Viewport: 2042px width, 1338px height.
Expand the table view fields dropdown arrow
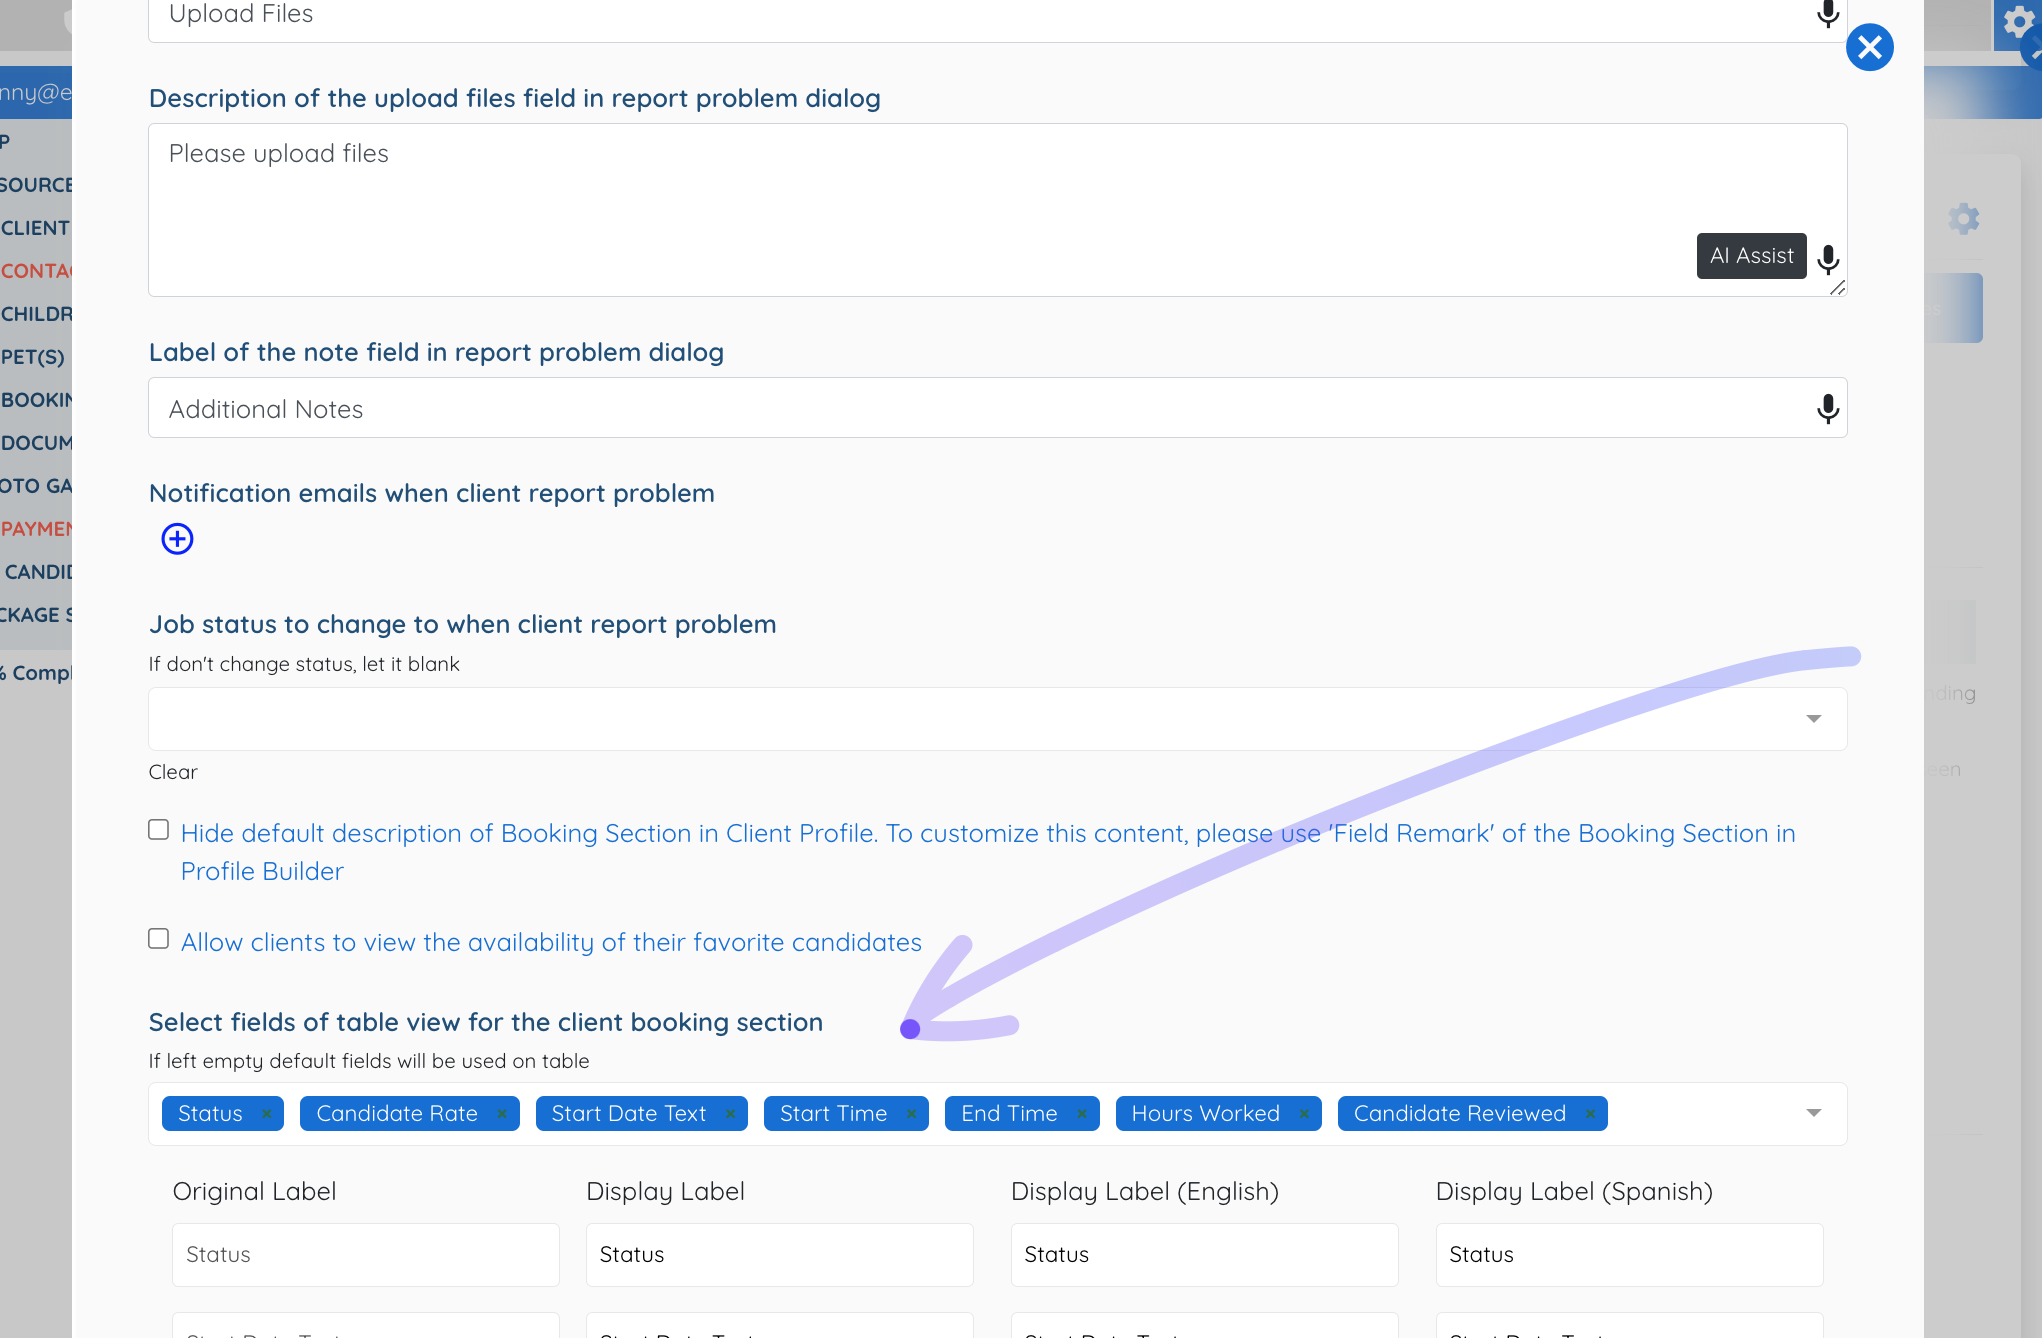pos(1813,1114)
